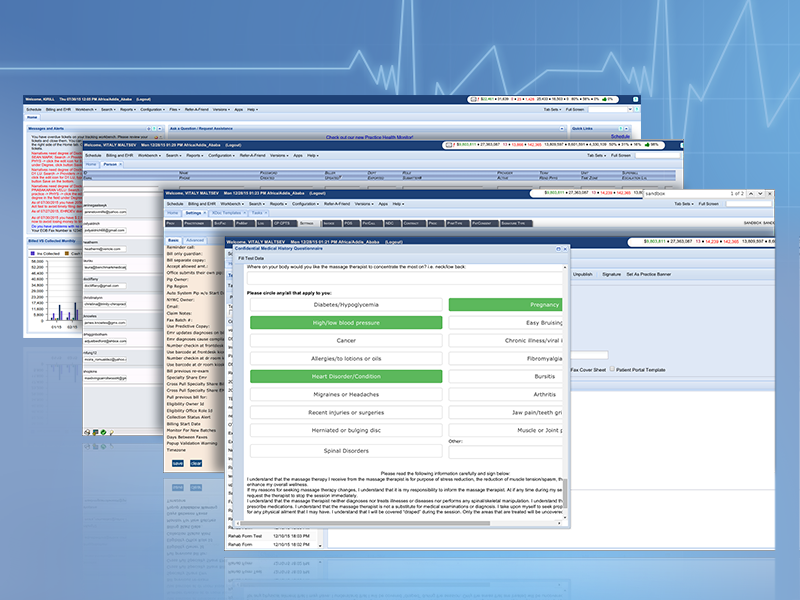Click Set As Practice Banner
This screenshot has height=600, width=800.
[648, 274]
